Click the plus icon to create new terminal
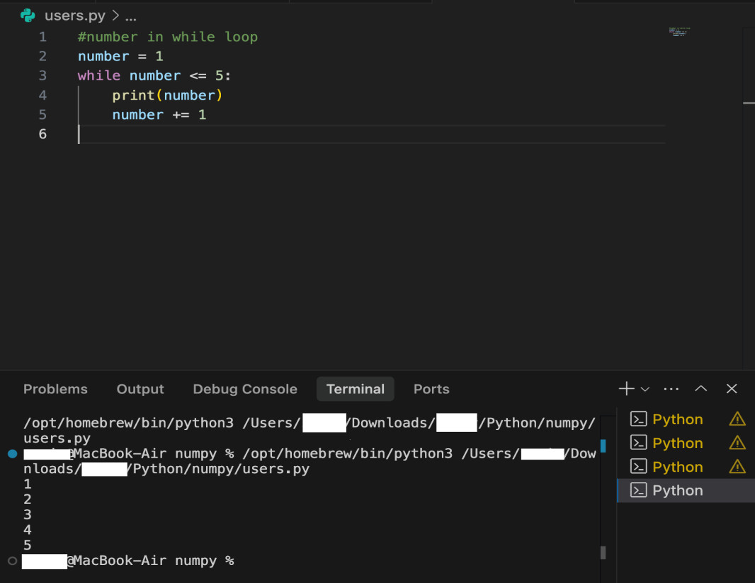756x584 pixels. click(626, 389)
